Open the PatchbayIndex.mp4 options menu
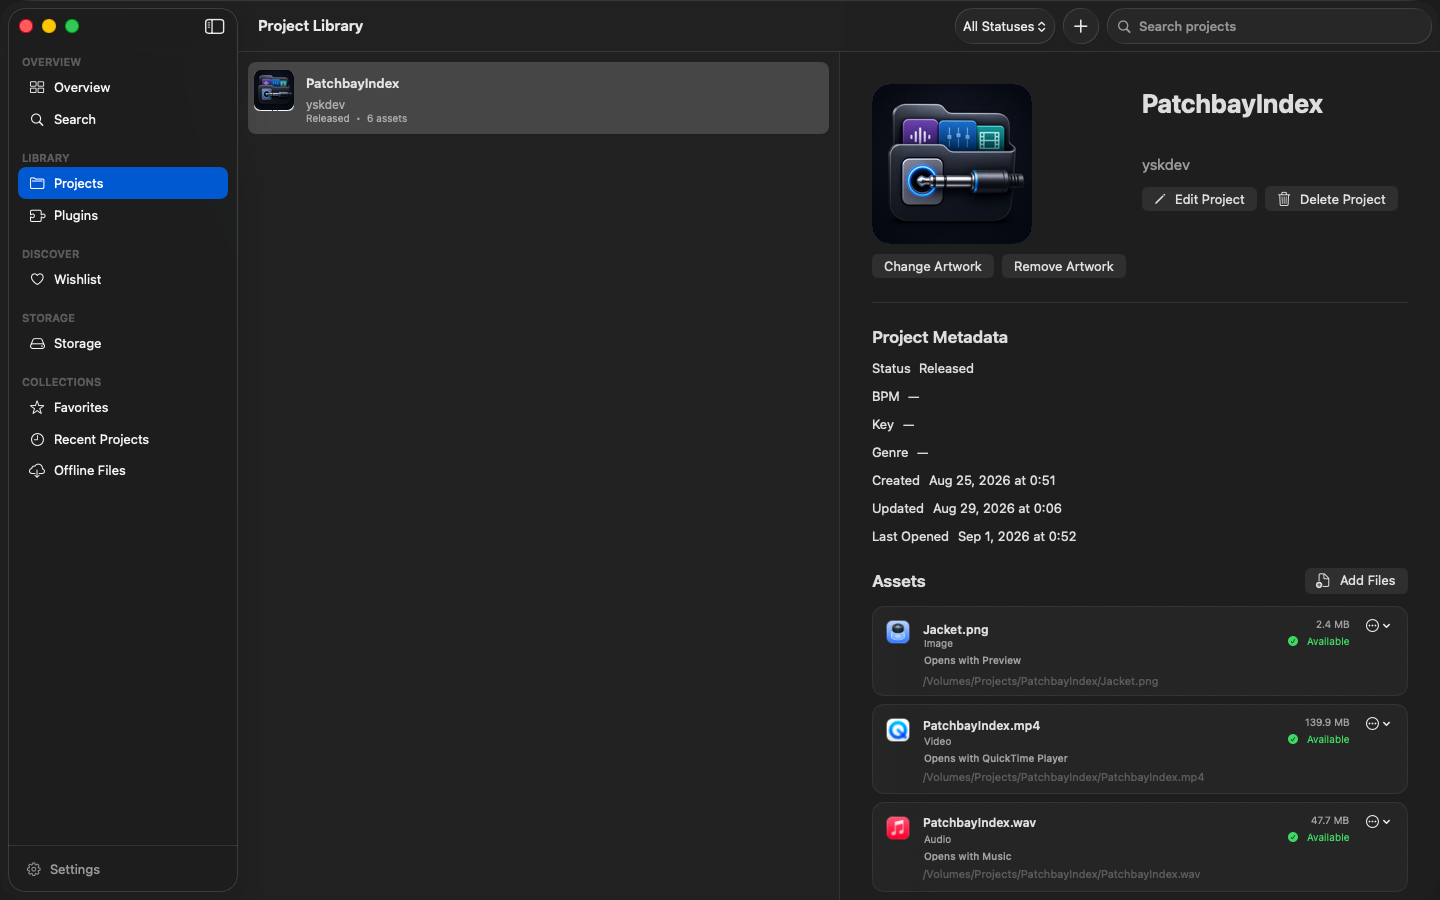This screenshot has width=1440, height=900. click(x=1378, y=724)
